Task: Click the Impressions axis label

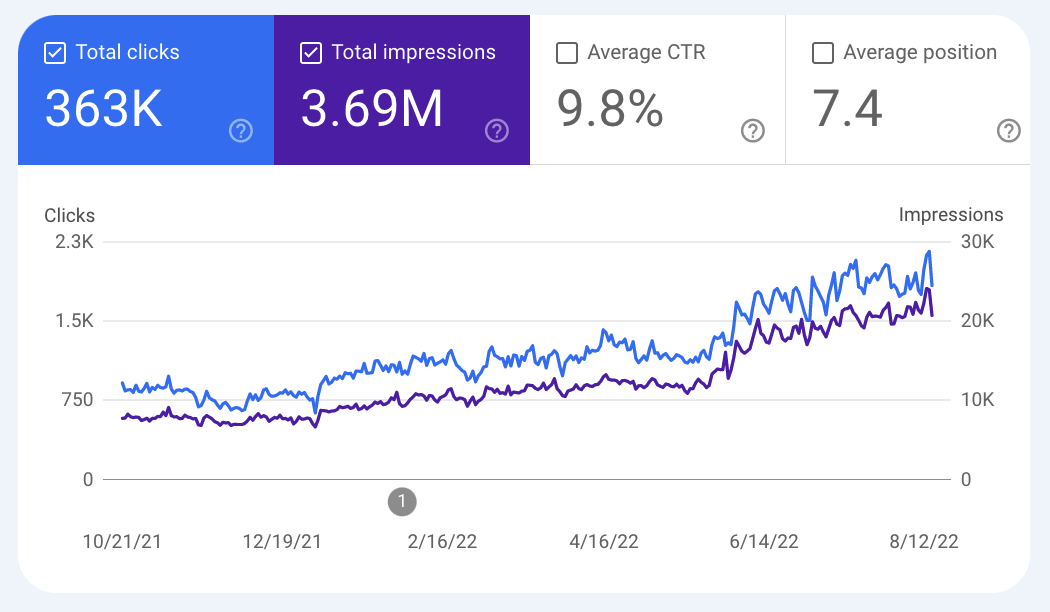Action: (952, 214)
